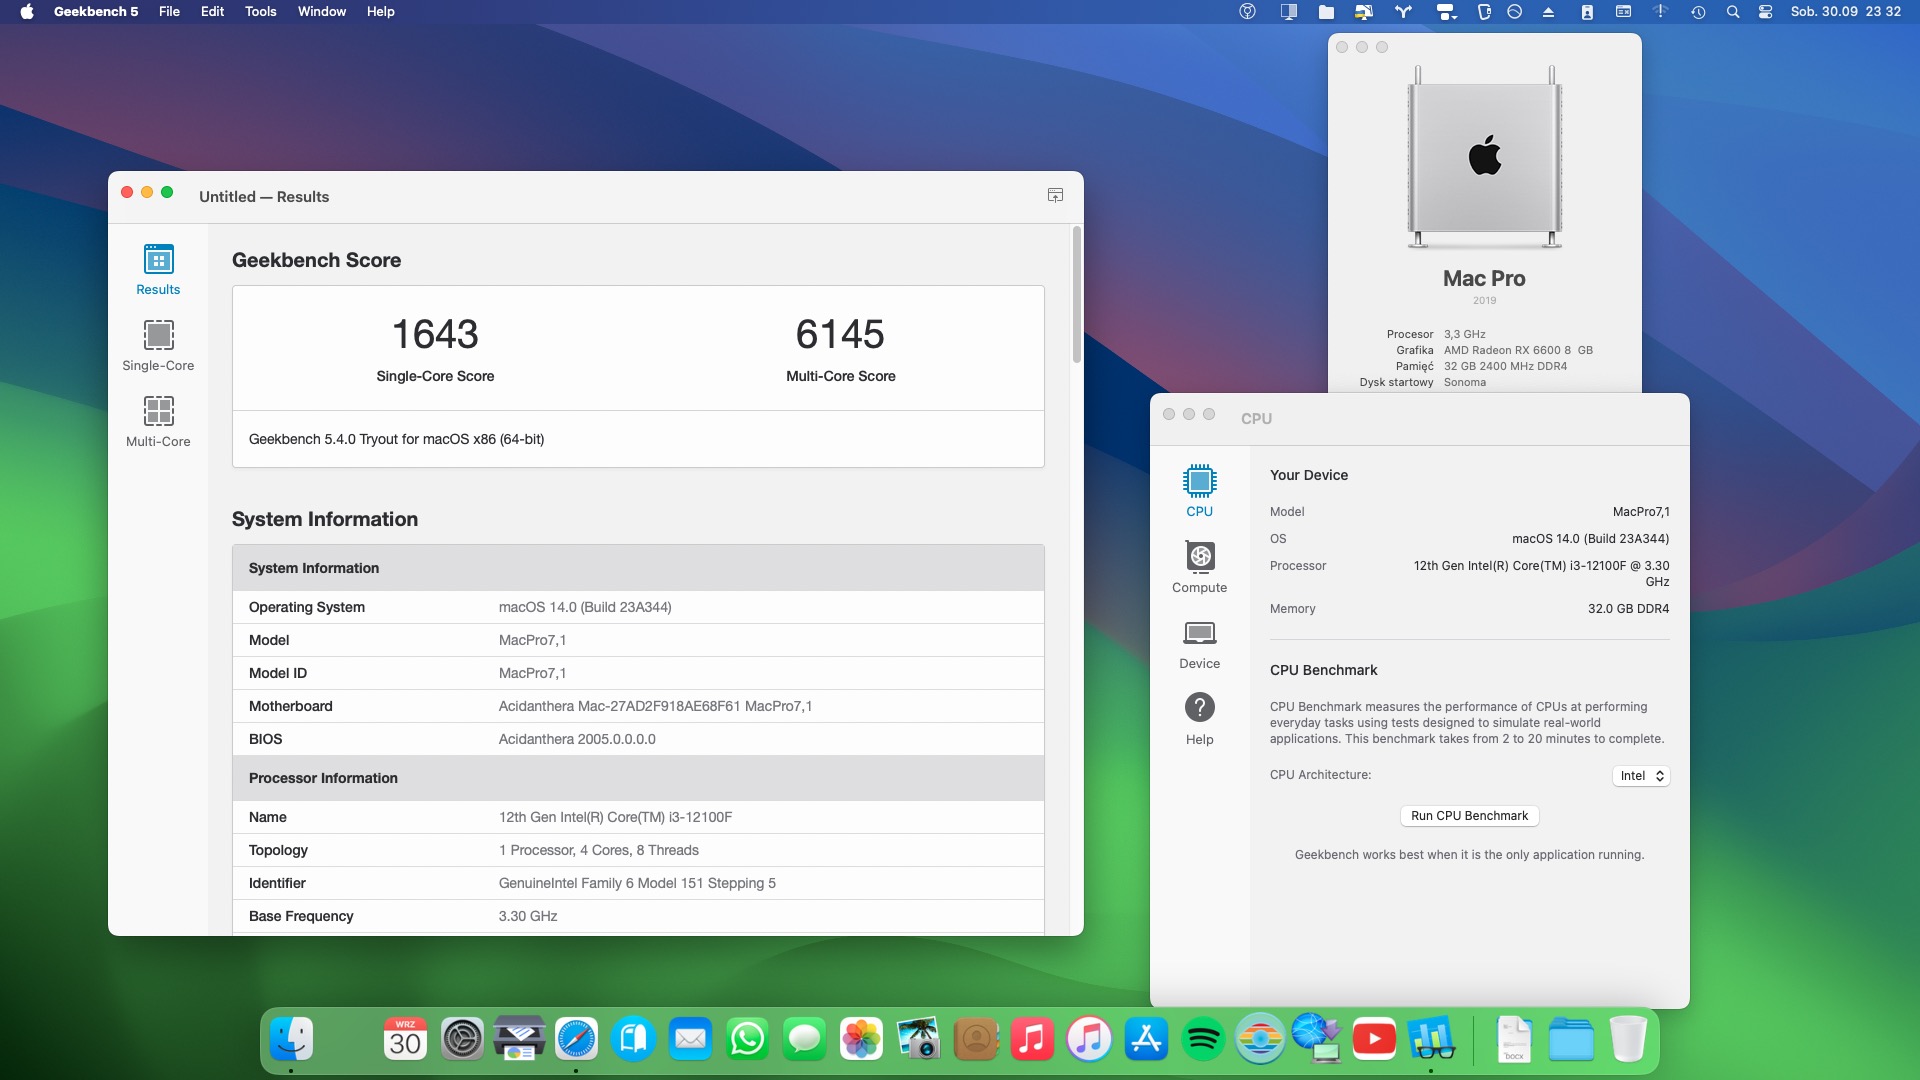Click the upload icon in Results titlebar
Screen dimensions: 1920x1080
click(x=1055, y=196)
